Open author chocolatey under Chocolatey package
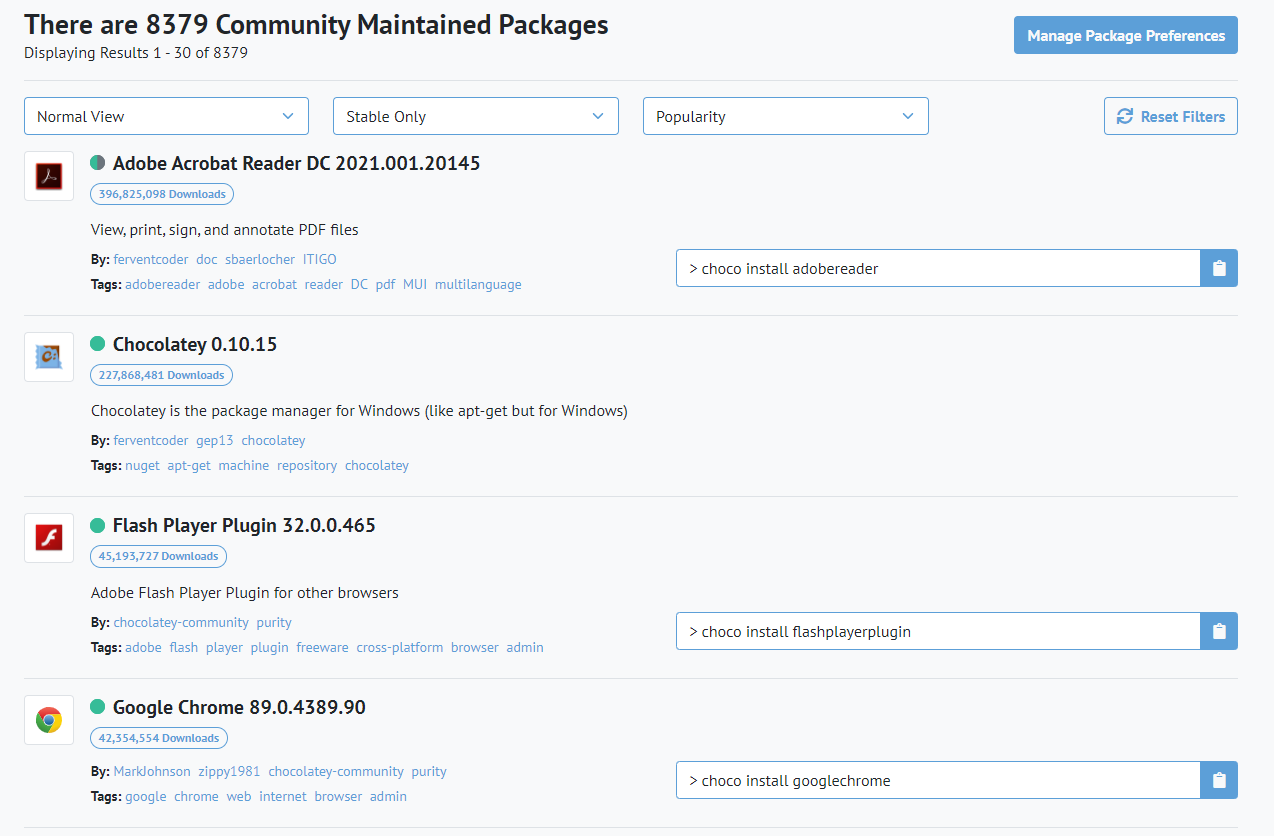Viewport: 1274px width, 836px height. pyautogui.click(x=273, y=440)
